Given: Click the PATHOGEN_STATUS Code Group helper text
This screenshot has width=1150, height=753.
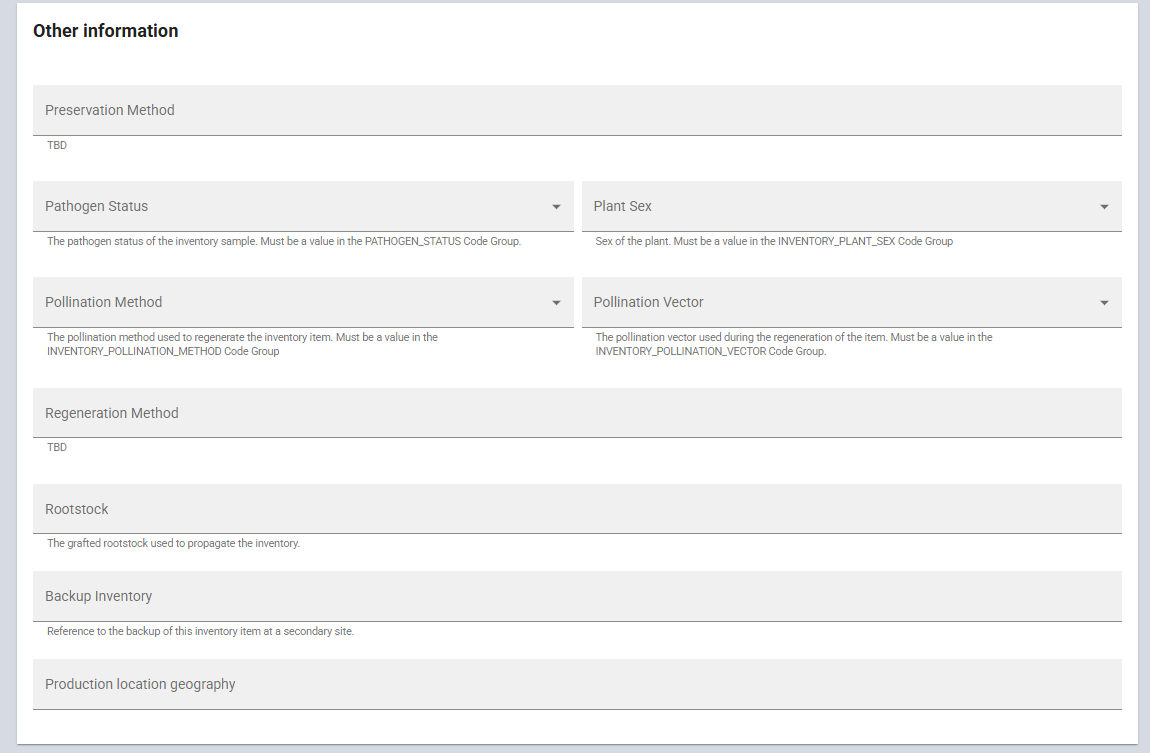Looking at the screenshot, I should click(x=284, y=242).
